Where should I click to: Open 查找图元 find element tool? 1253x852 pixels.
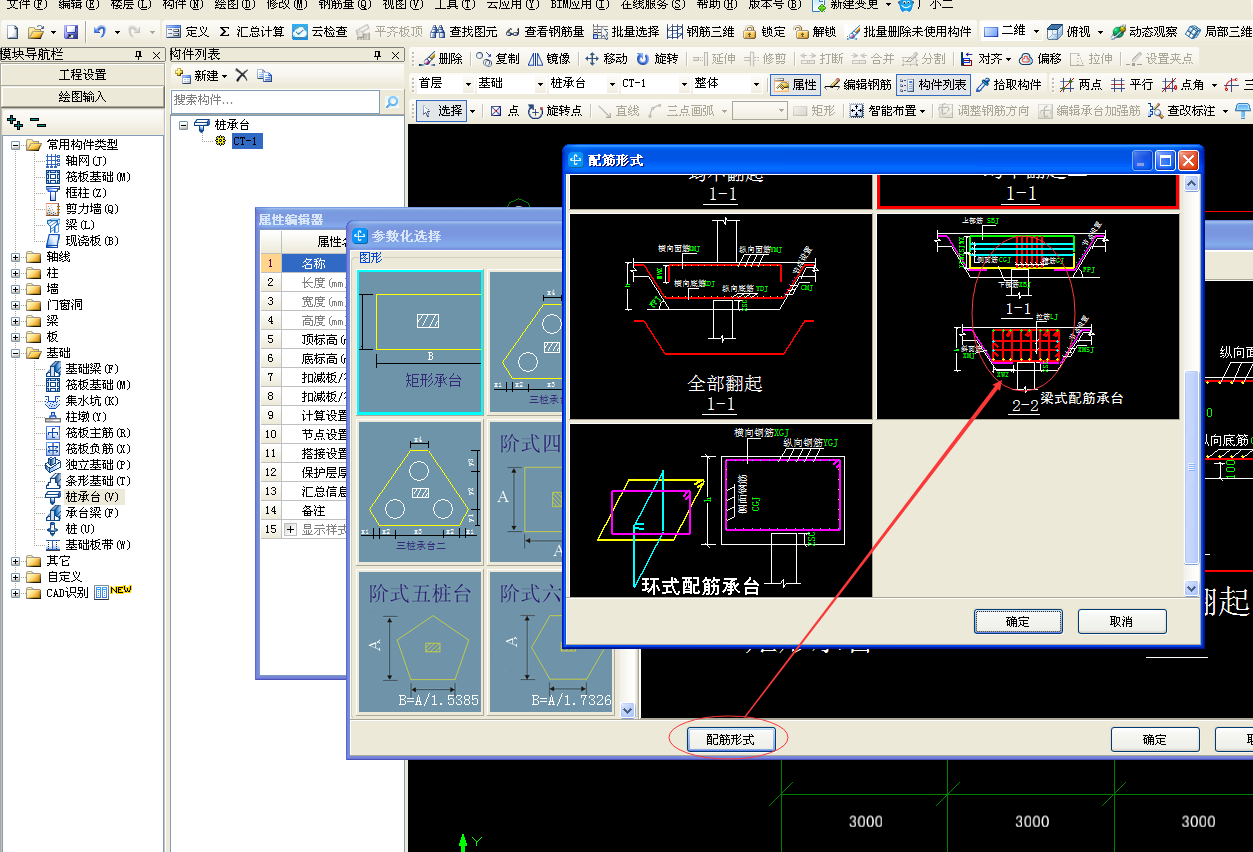click(x=463, y=32)
